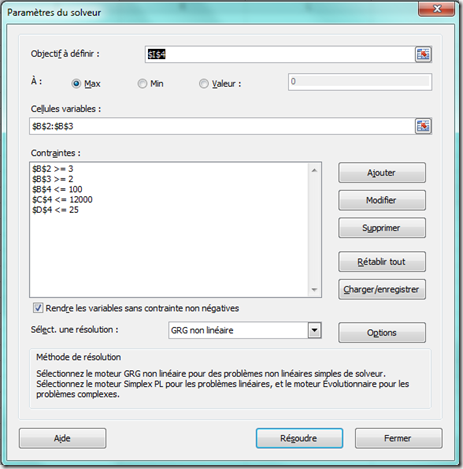Click the Cellules variables input field
463x469 pixels.
222,126
